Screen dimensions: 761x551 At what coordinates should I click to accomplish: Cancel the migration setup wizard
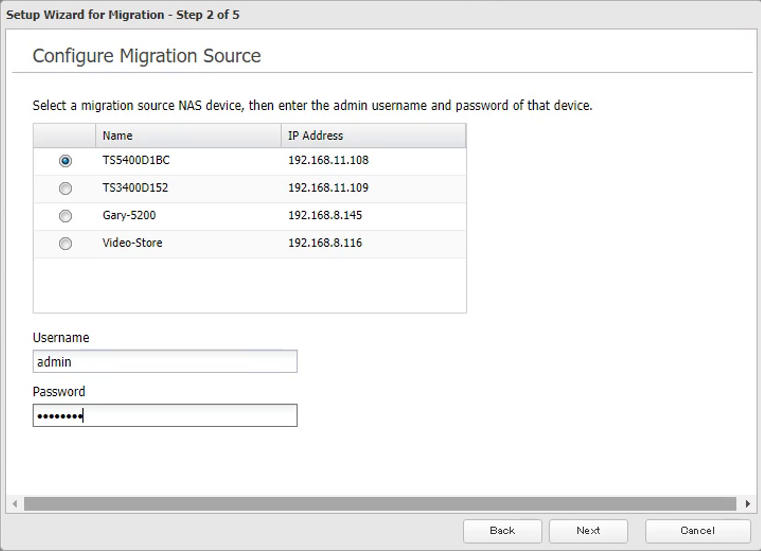click(x=697, y=531)
